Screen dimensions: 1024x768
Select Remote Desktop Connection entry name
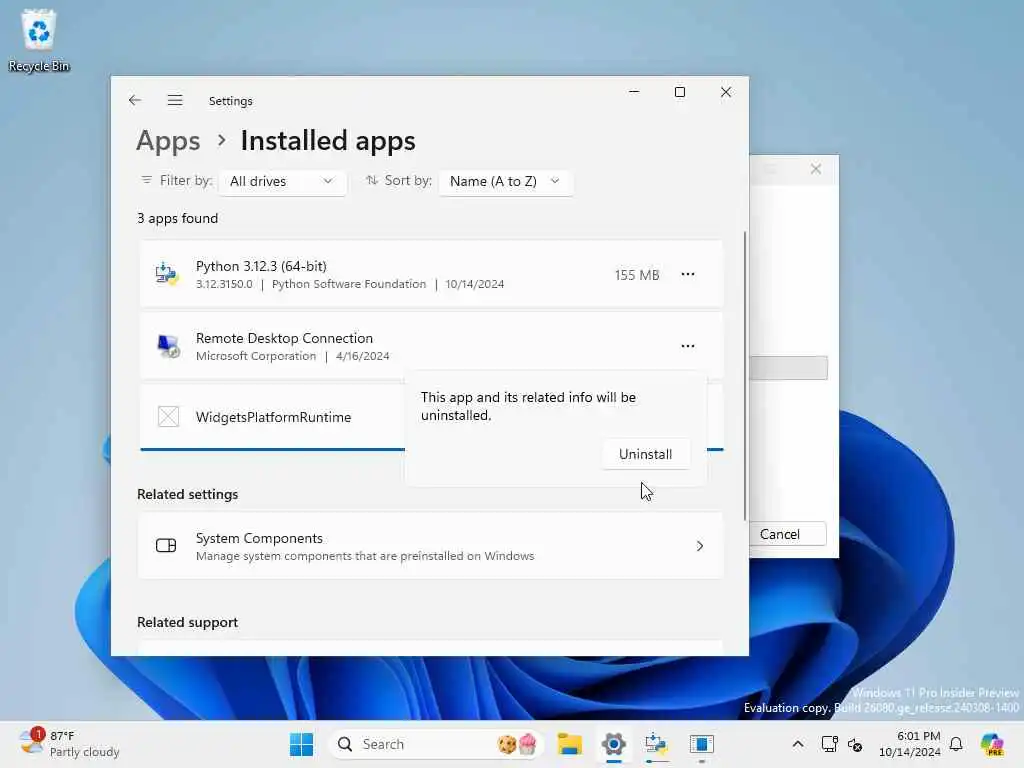click(284, 338)
